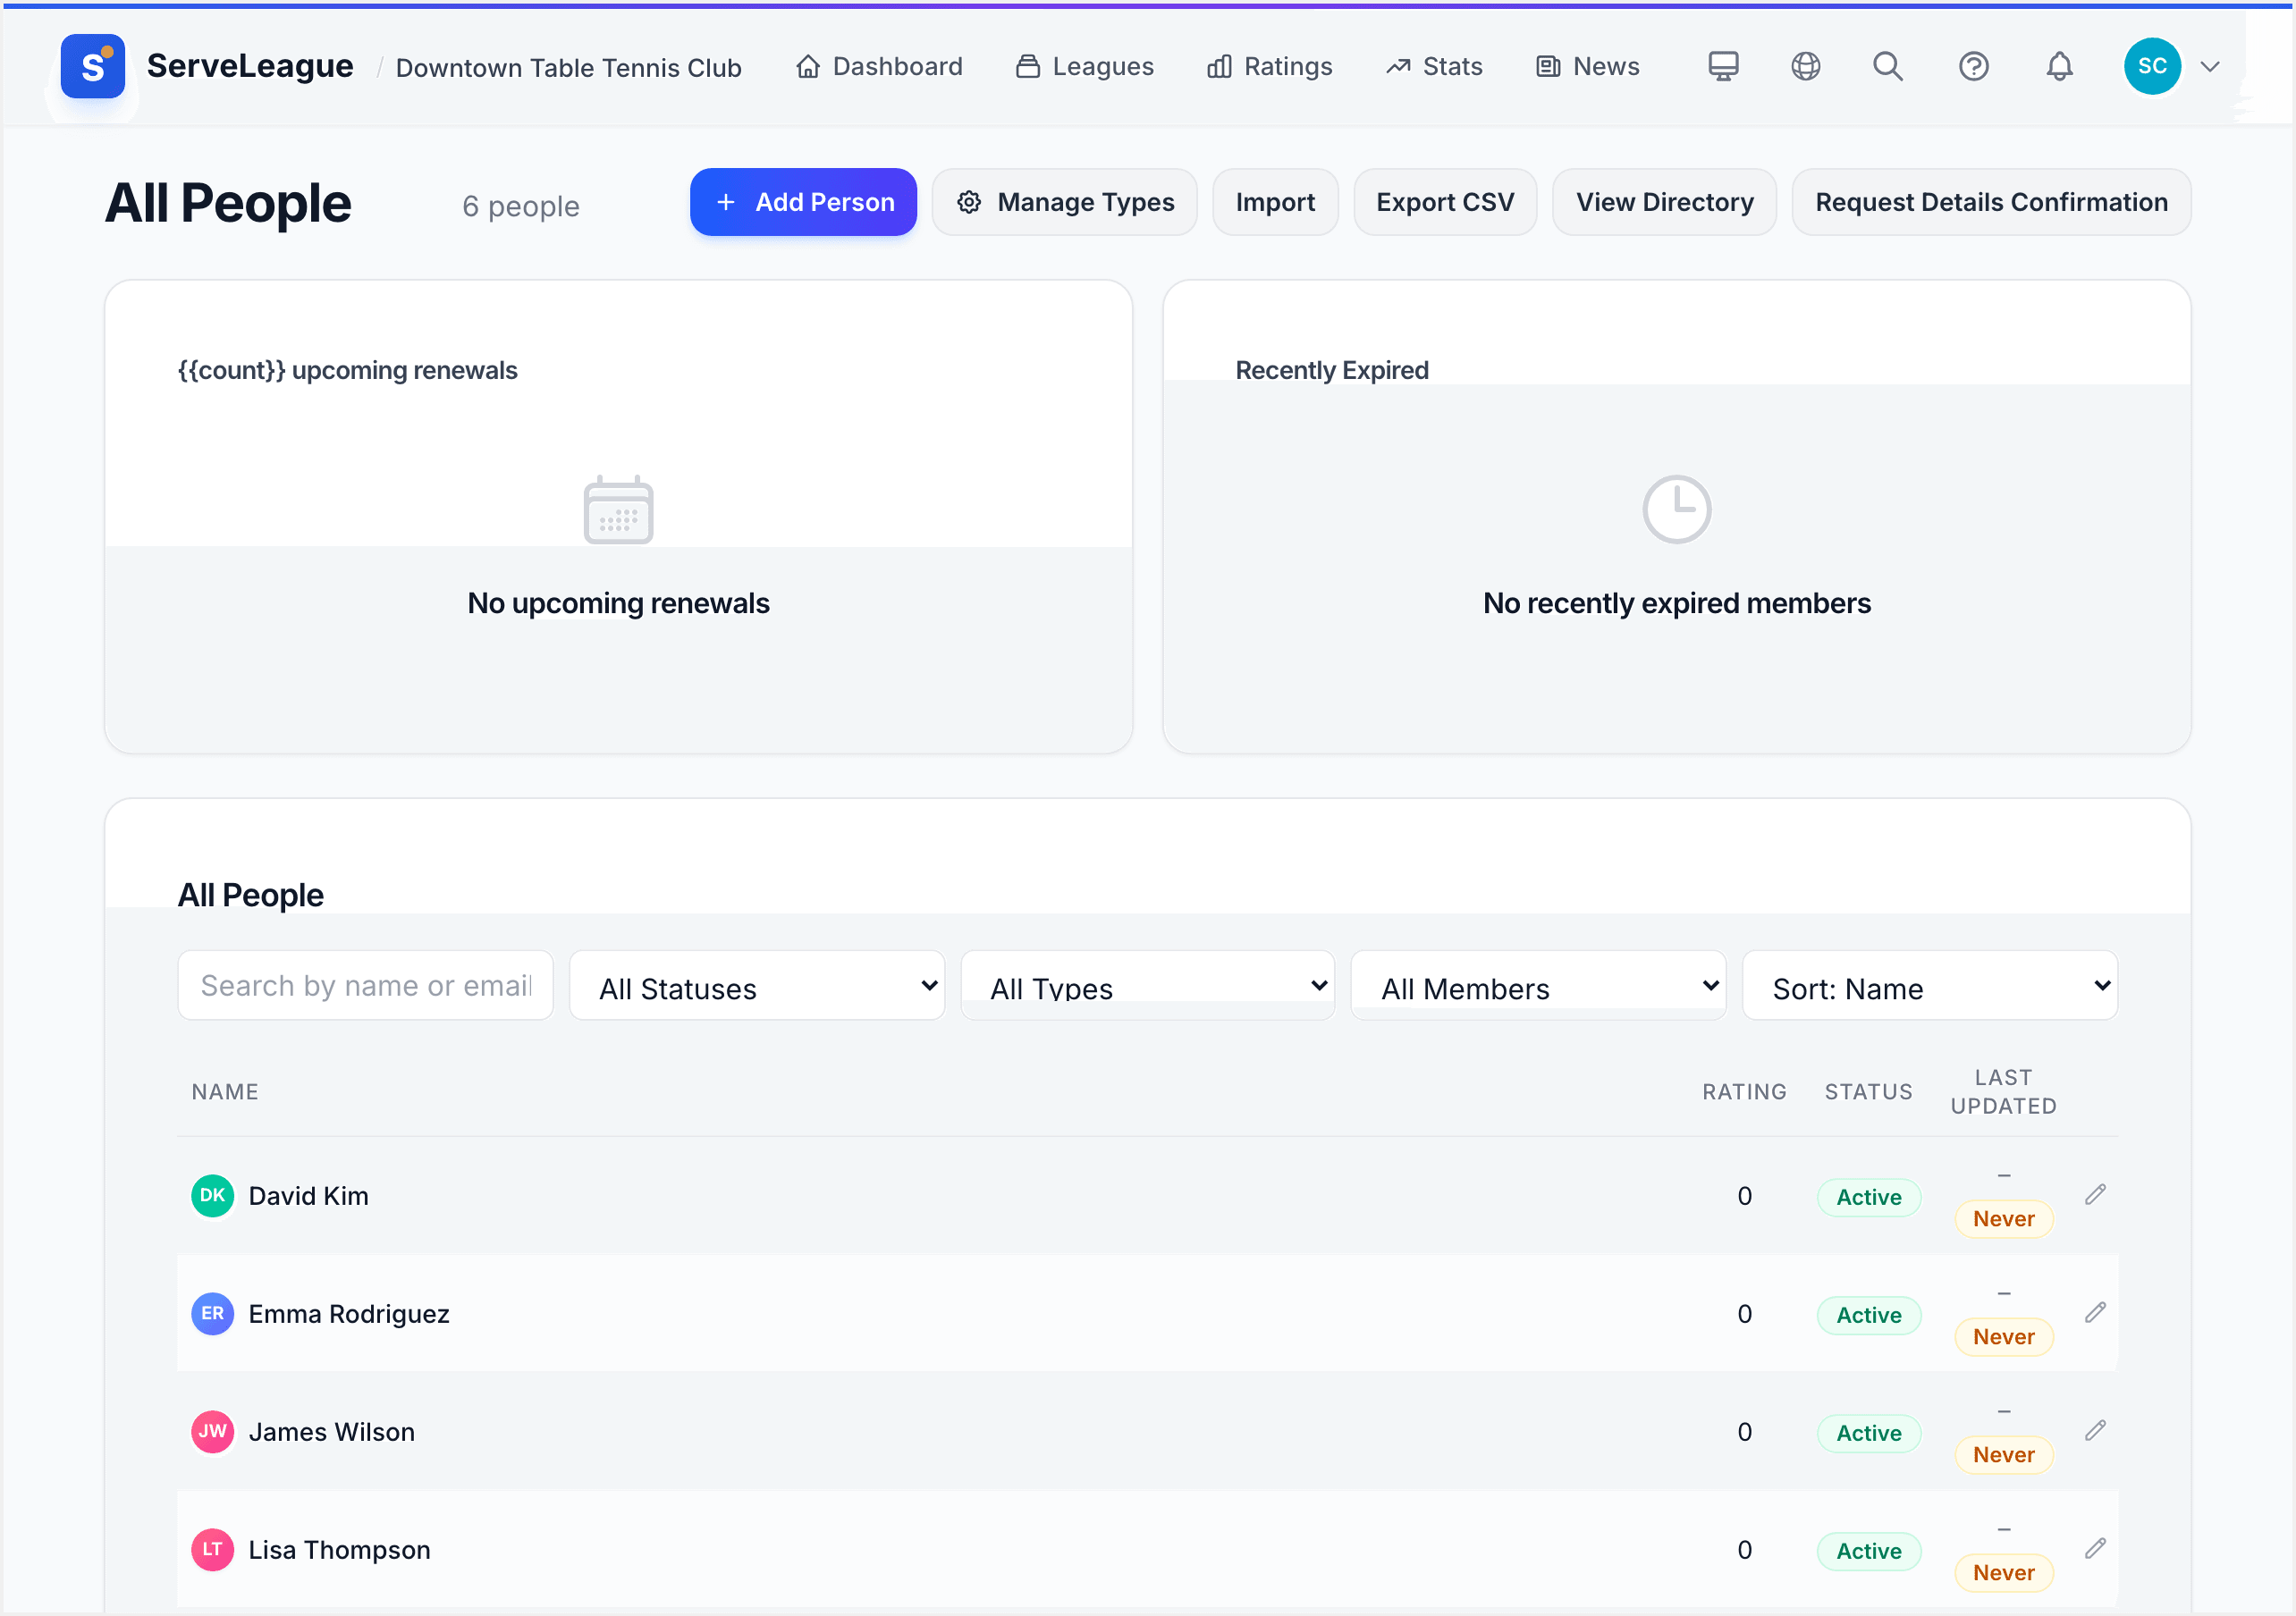This screenshot has width=2296, height=1616.
Task: Open Manage Types
Action: point(1064,202)
